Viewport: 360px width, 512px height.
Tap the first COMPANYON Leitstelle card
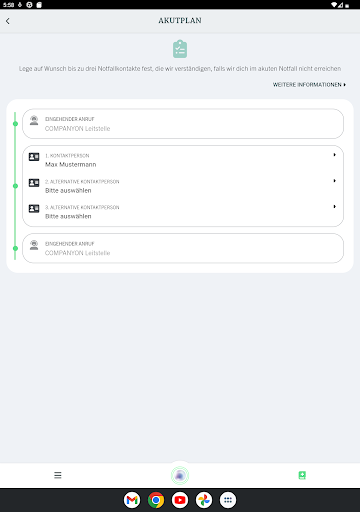183,124
